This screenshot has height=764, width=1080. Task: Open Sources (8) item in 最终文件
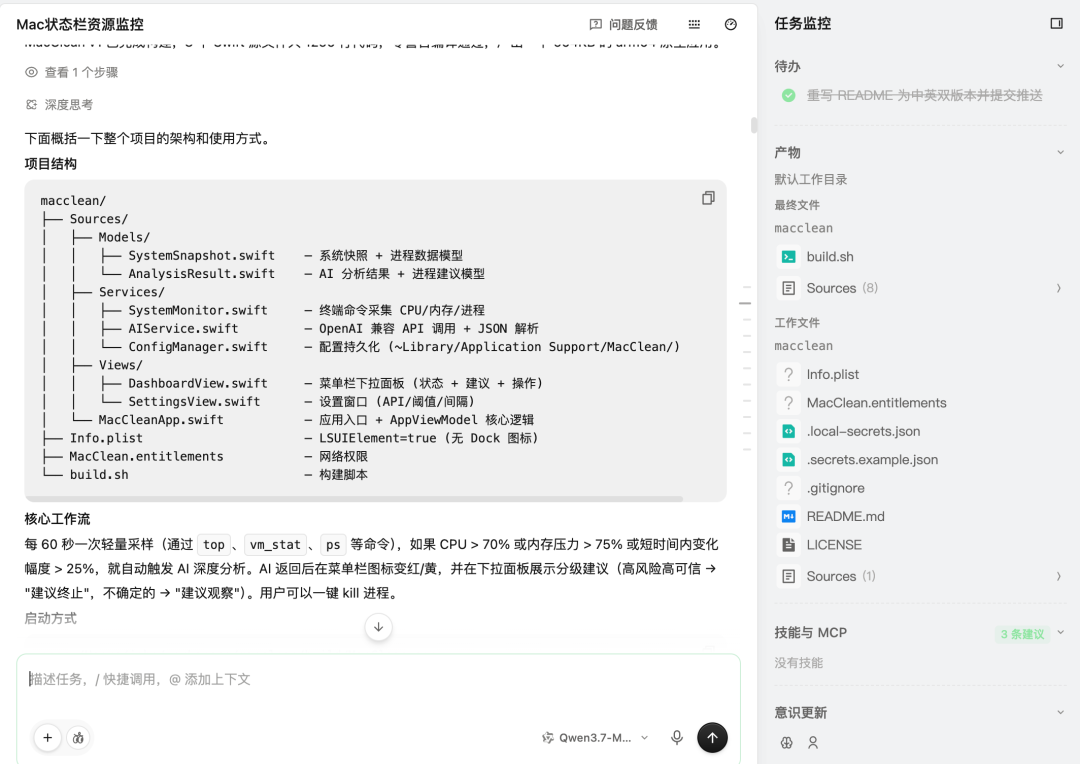click(842, 288)
